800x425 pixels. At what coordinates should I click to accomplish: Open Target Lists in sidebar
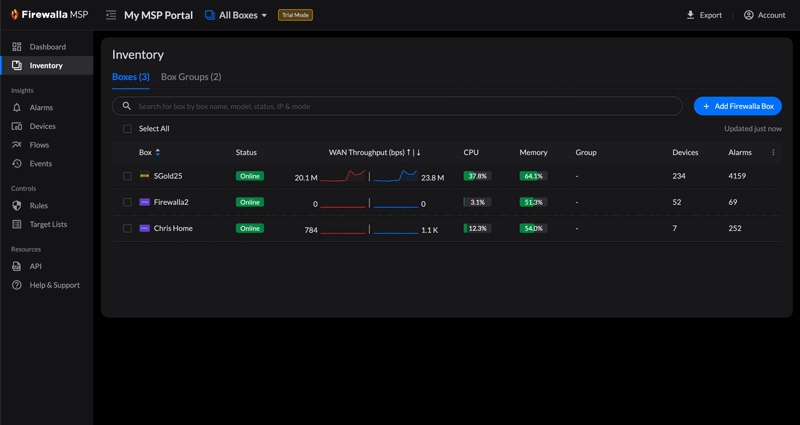pos(46,224)
